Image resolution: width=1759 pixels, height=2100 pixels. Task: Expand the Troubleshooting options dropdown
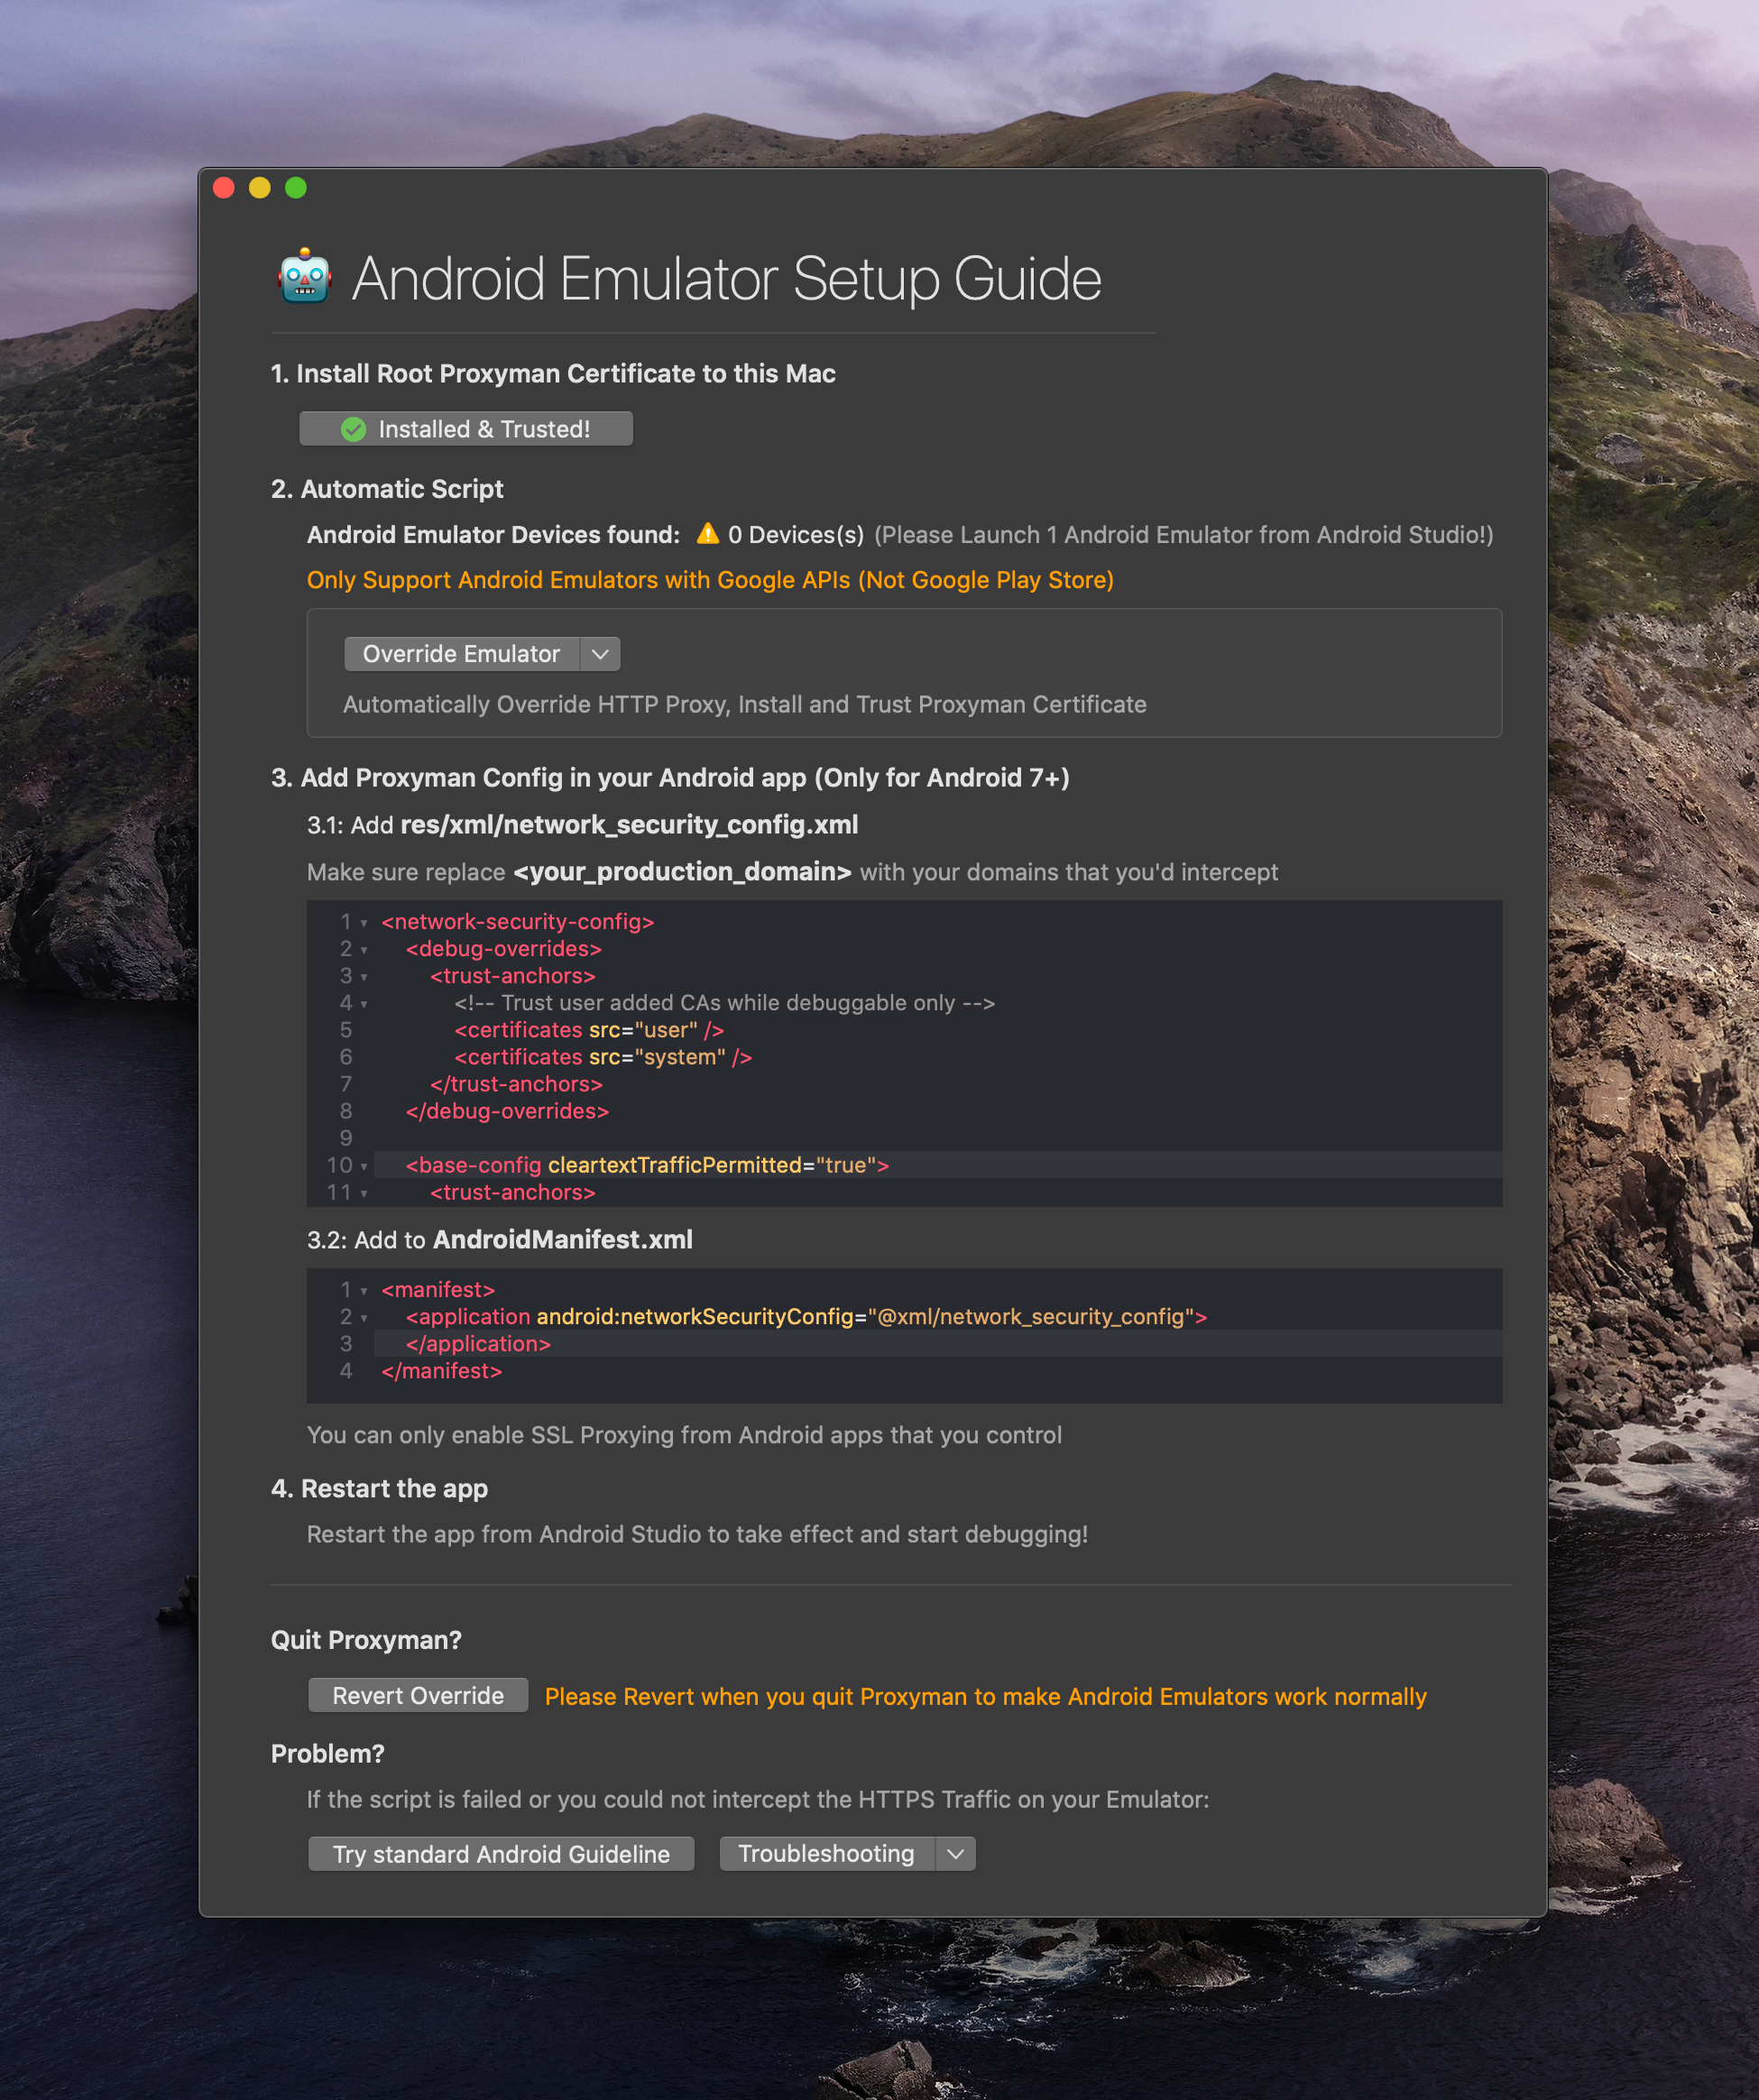pos(956,1852)
